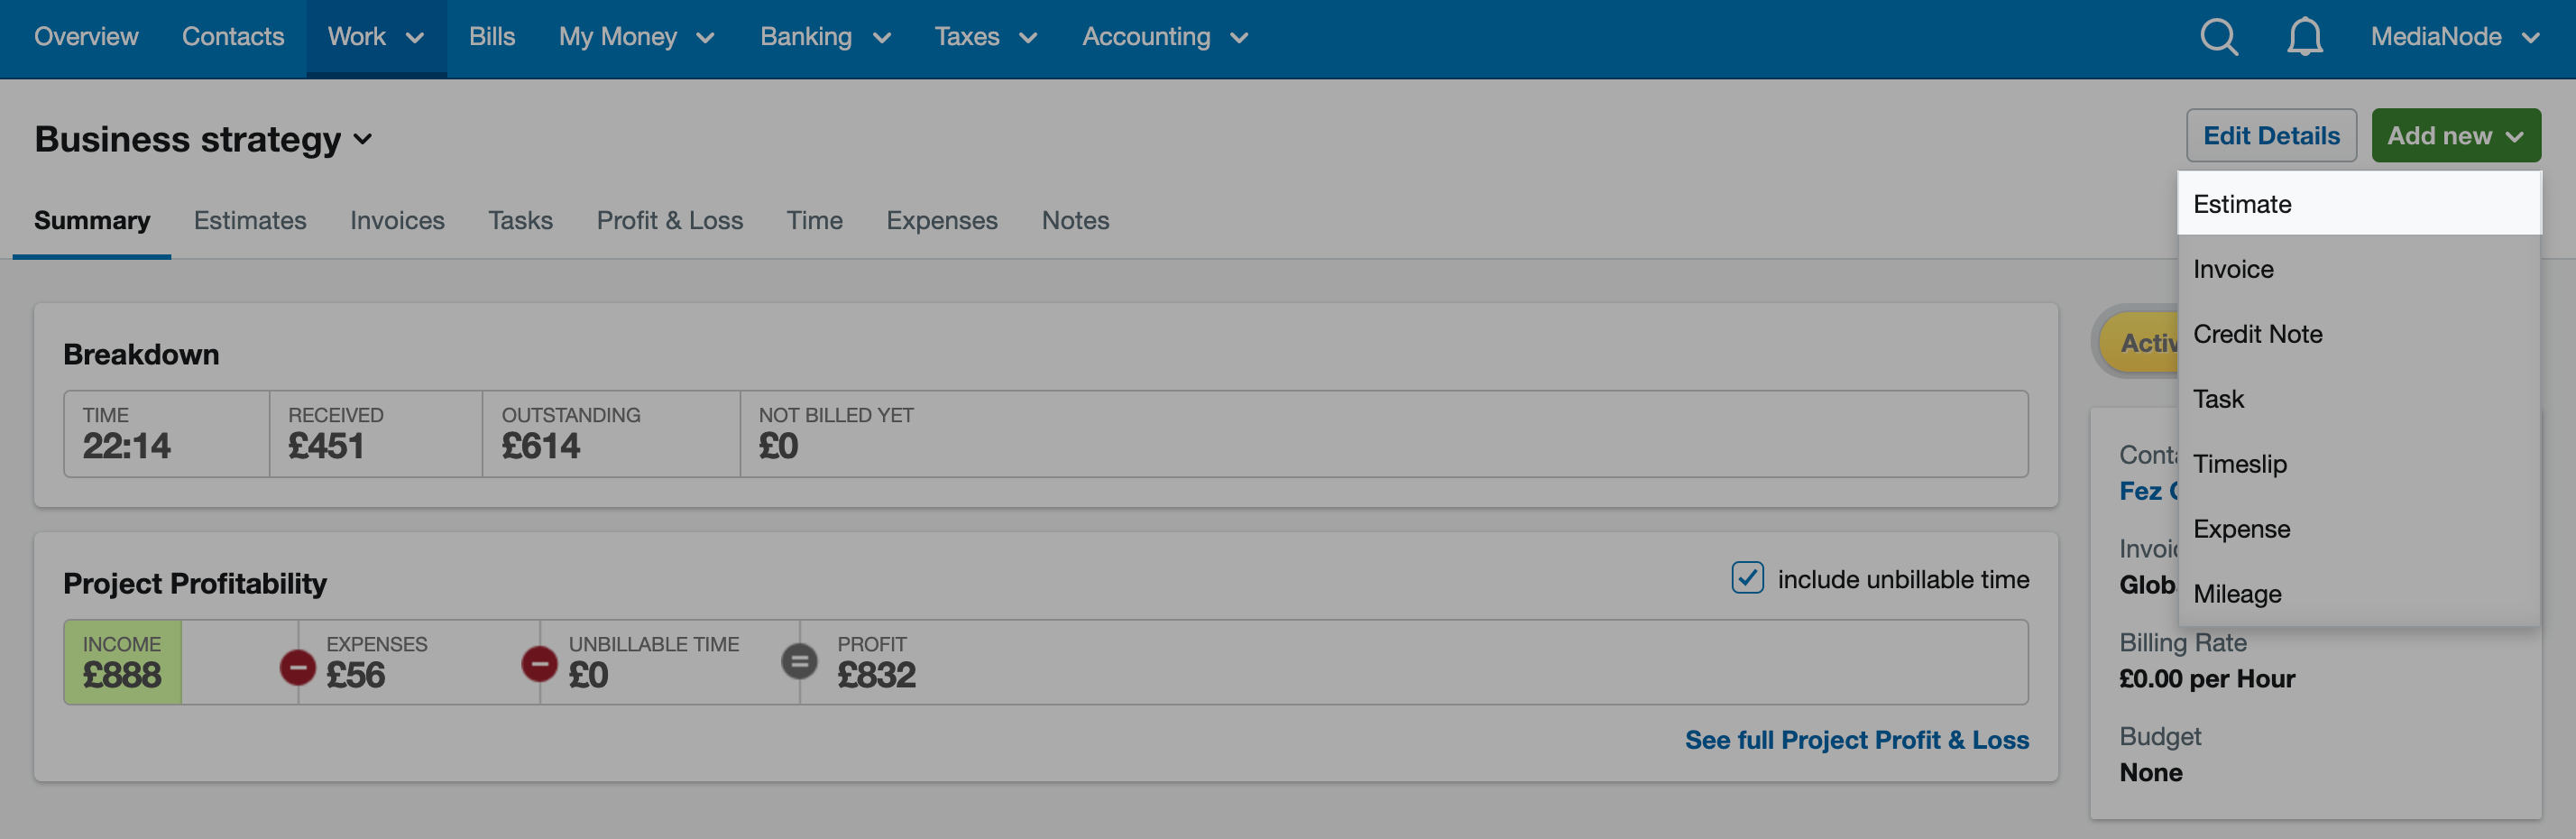Open the Fez contact link

click(2148, 490)
